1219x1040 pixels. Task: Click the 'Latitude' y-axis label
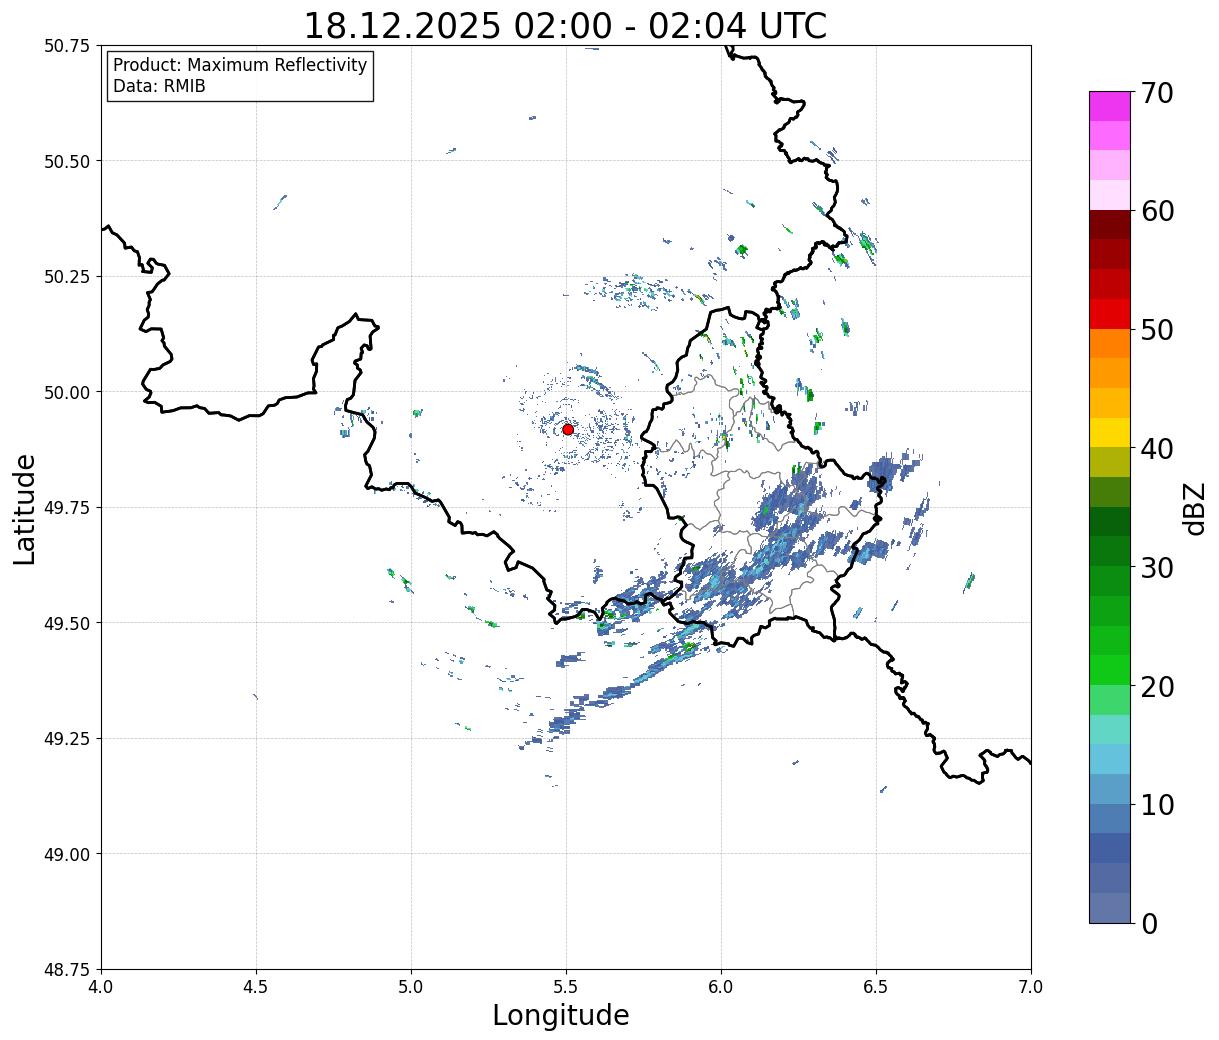(25, 508)
